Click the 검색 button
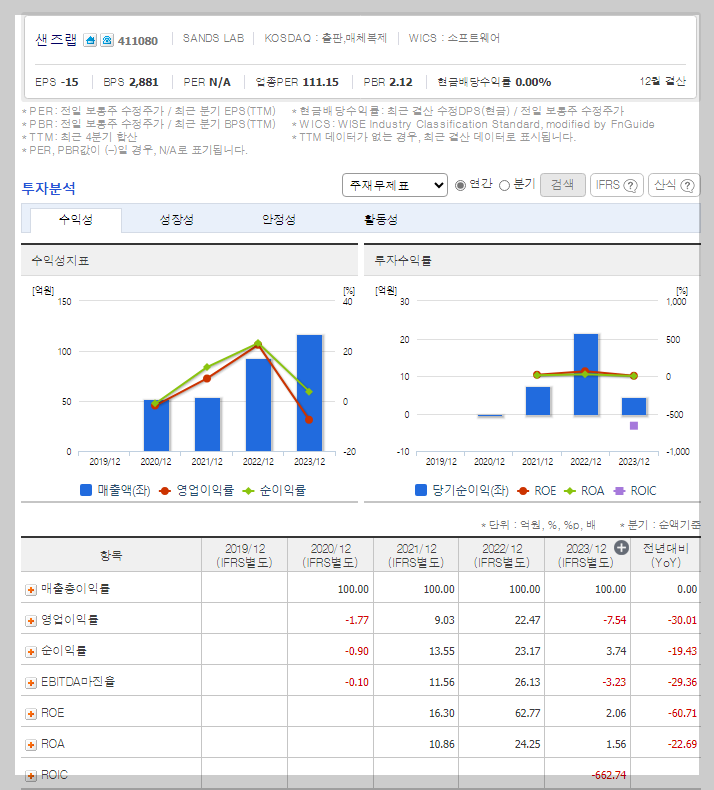 click(x=562, y=185)
